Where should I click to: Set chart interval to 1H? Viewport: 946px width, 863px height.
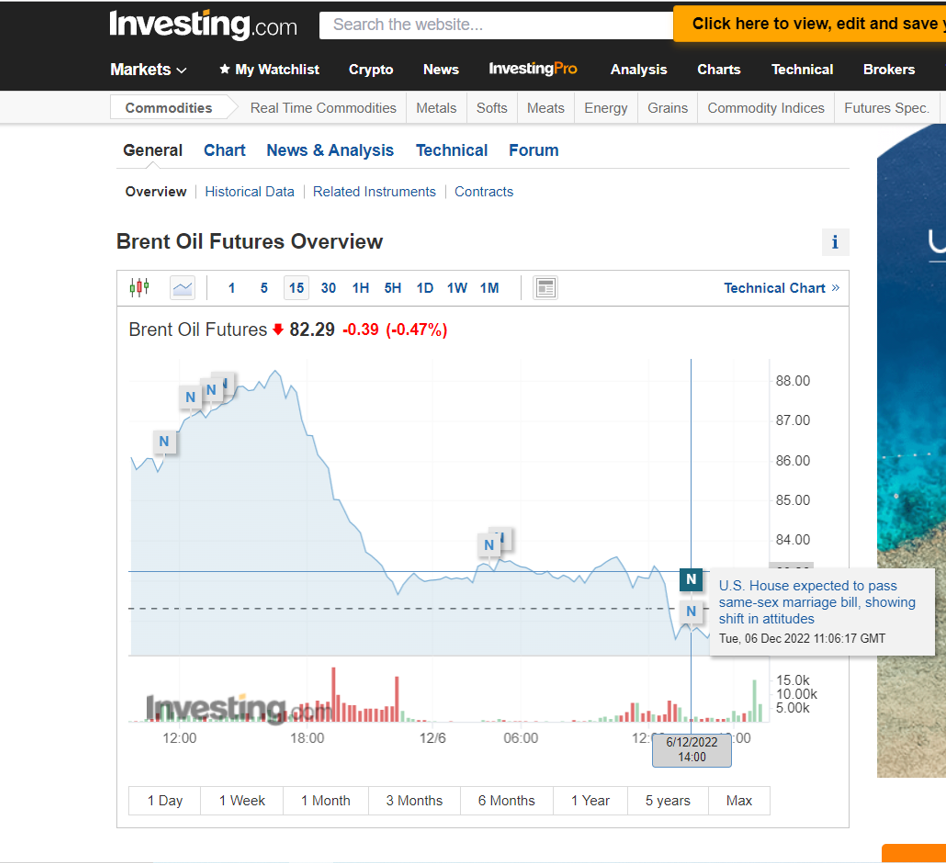(360, 288)
